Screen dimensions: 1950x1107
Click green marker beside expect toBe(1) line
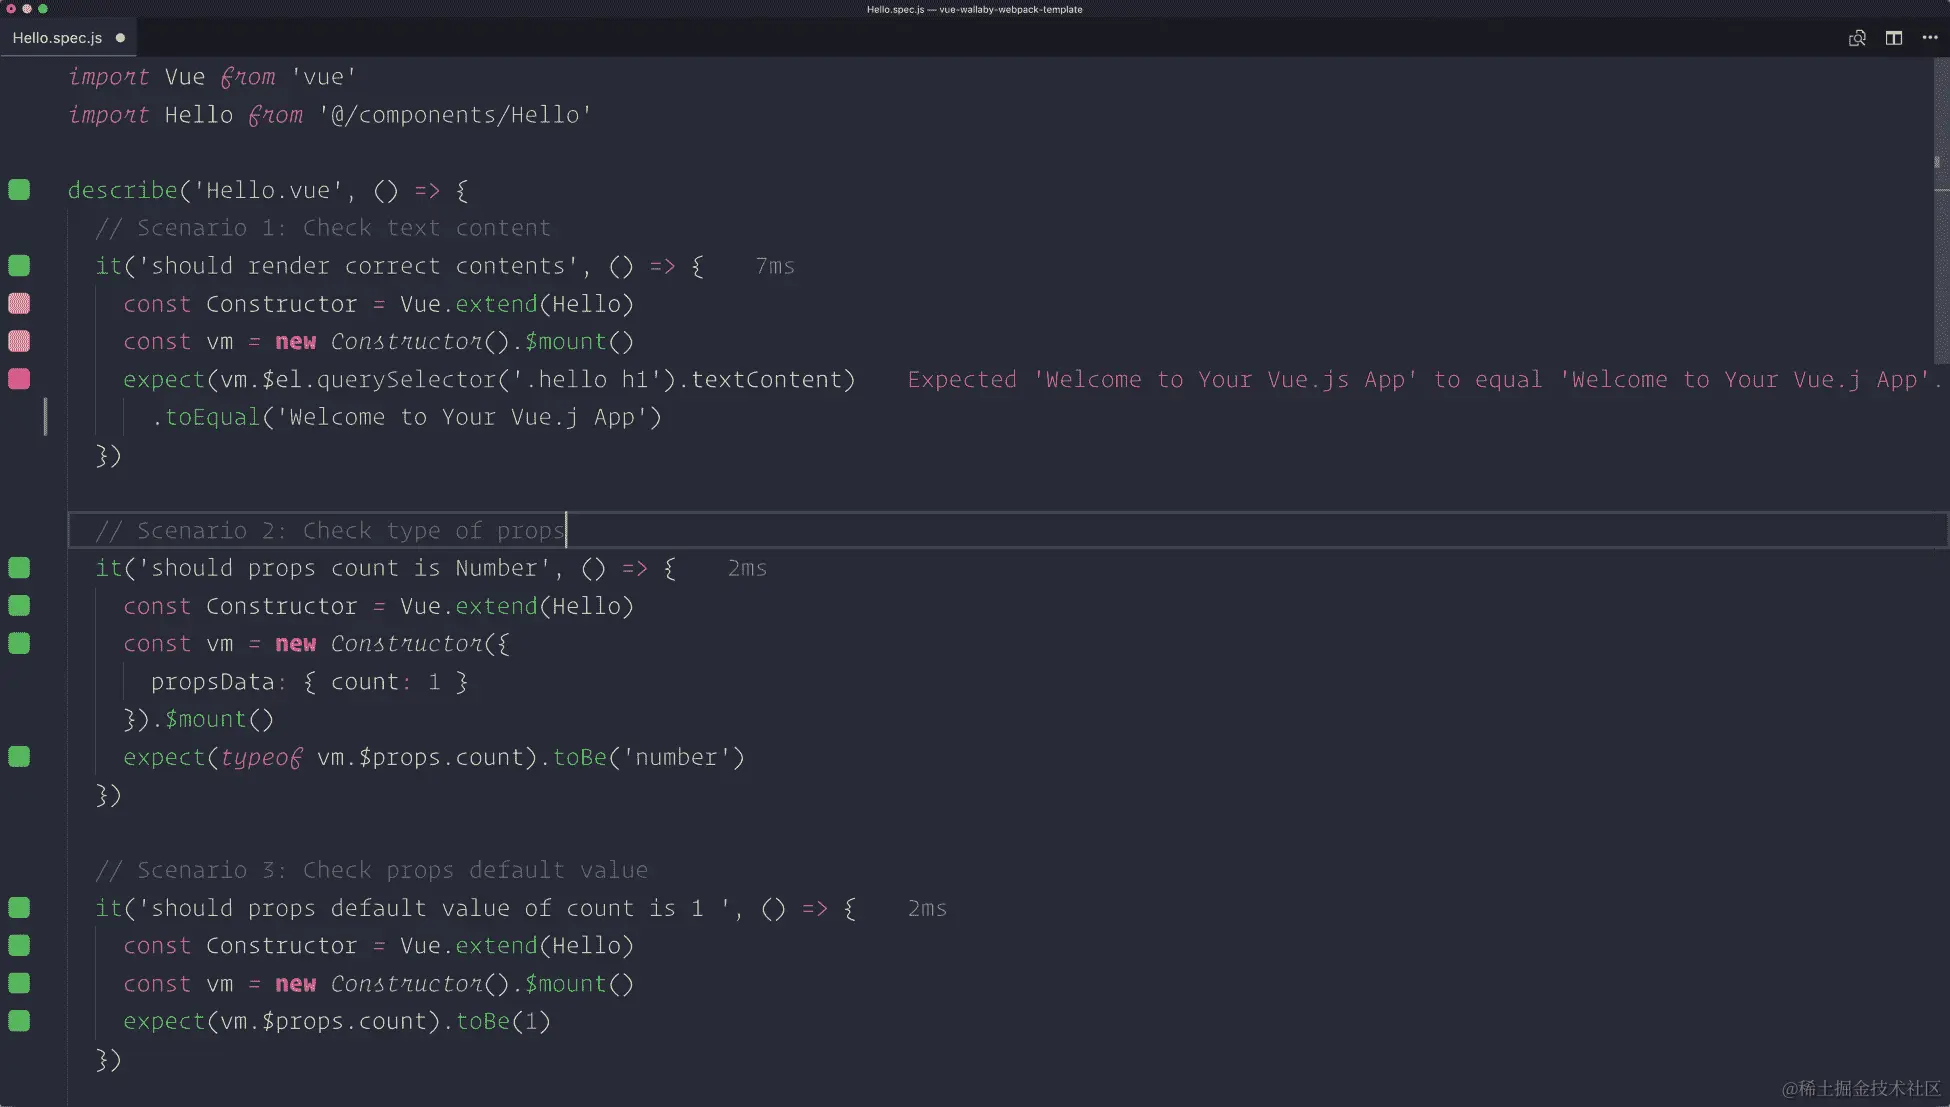pyautogui.click(x=19, y=1021)
